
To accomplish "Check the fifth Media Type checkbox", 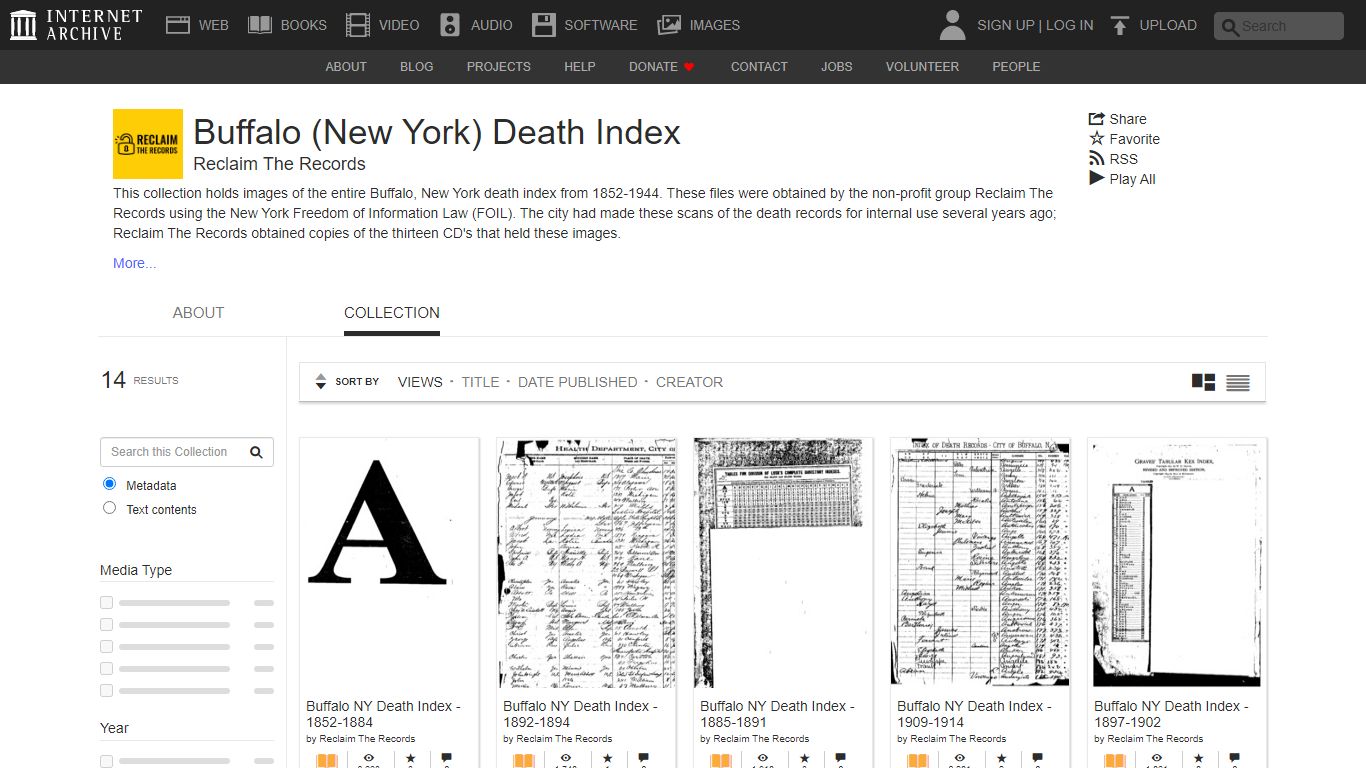I will pyautogui.click(x=107, y=691).
